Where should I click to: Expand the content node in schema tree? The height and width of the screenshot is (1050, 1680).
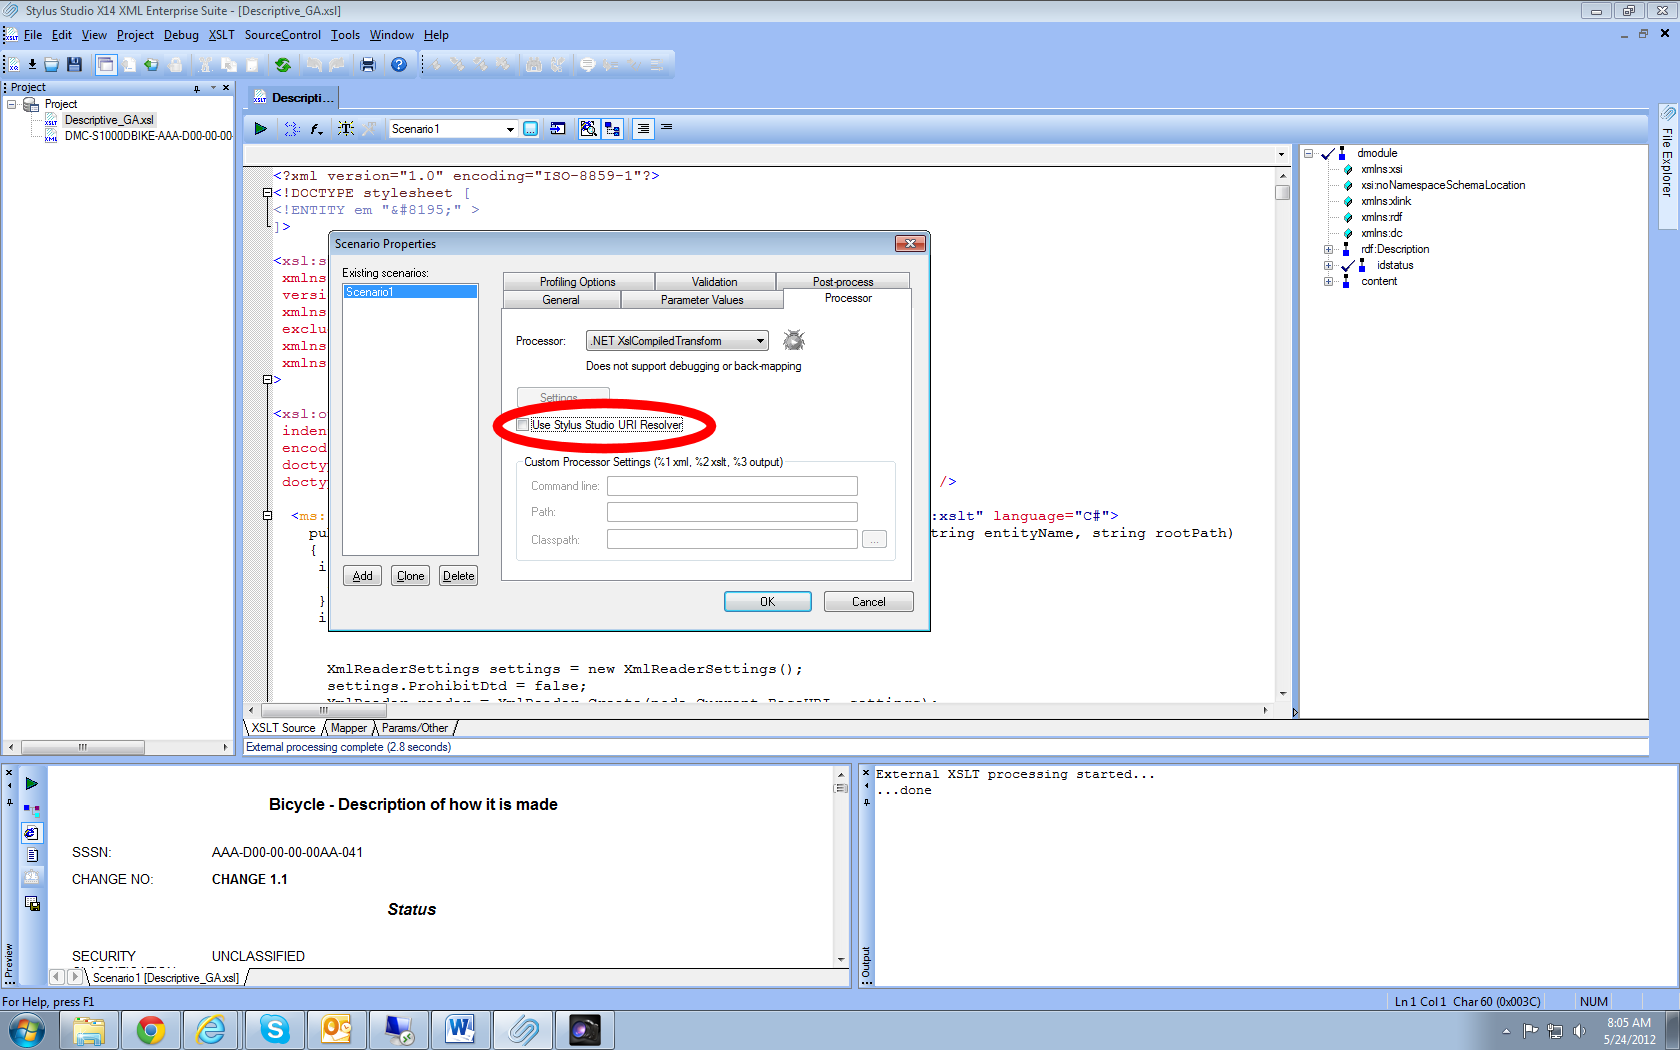click(x=1328, y=282)
